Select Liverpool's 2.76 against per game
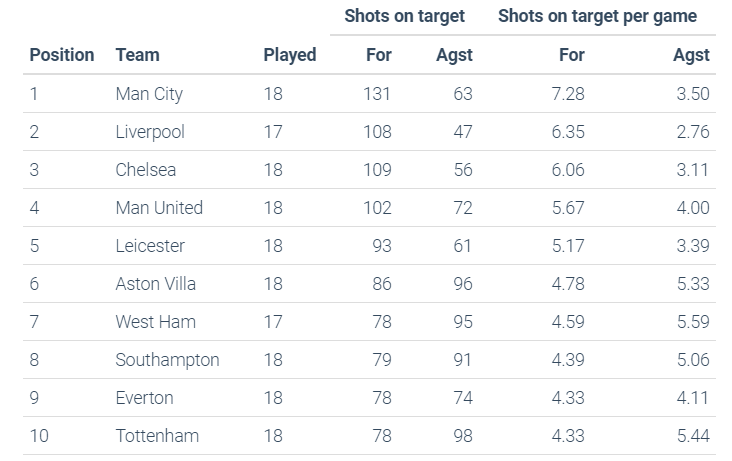Image resolution: width=732 pixels, height=461 pixels. (x=693, y=132)
